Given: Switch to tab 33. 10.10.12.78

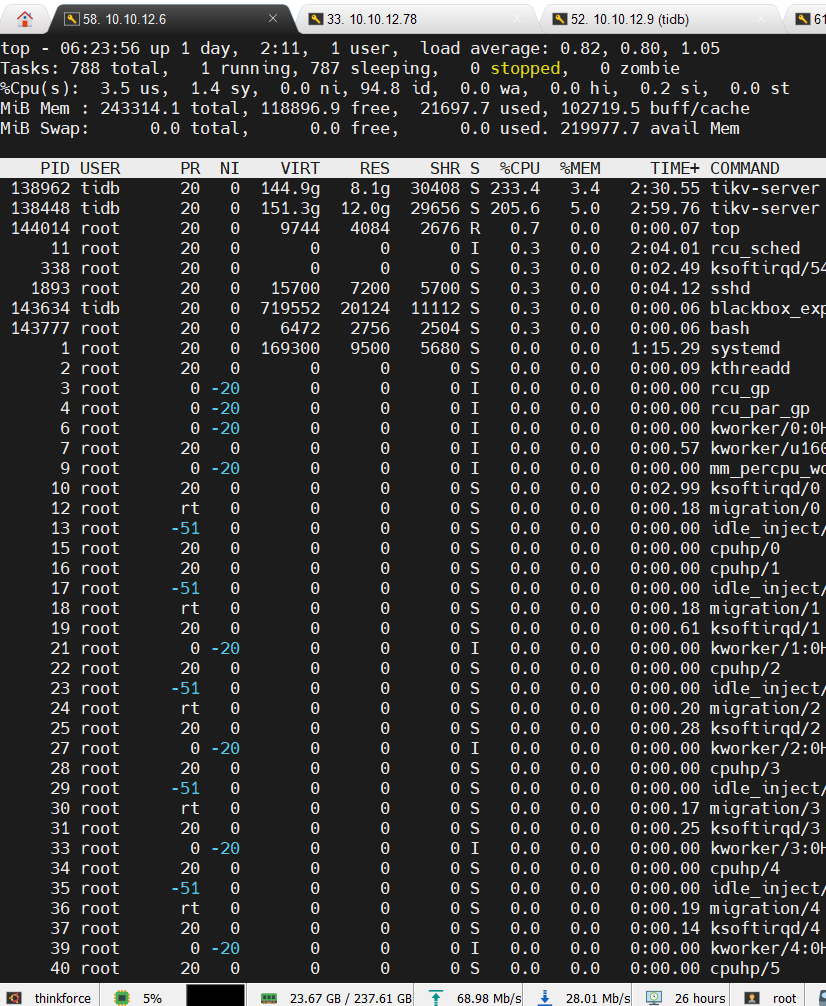Looking at the screenshot, I should pos(416,19).
